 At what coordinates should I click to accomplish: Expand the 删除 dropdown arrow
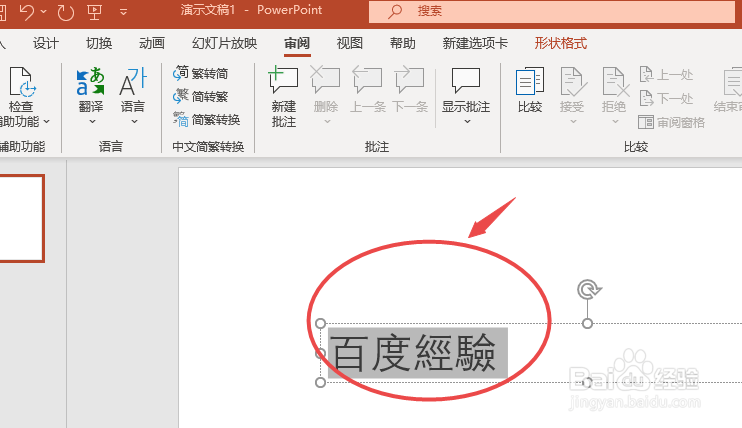(x=327, y=122)
